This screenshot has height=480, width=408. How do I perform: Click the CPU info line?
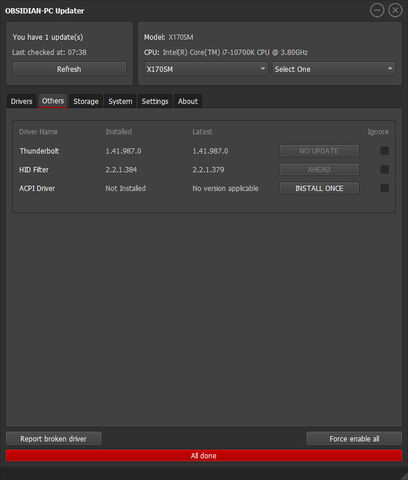(x=226, y=52)
